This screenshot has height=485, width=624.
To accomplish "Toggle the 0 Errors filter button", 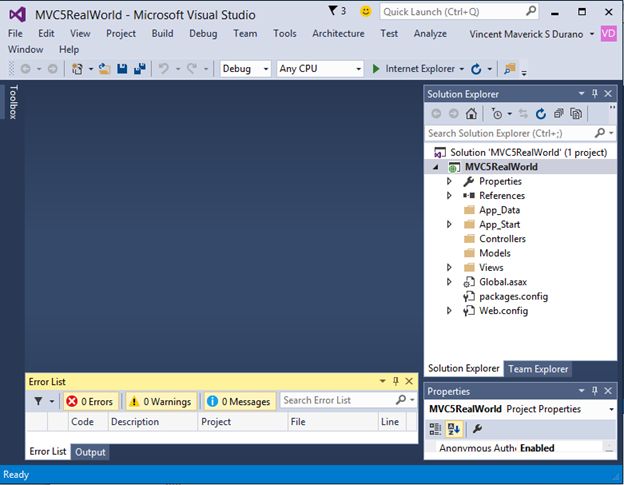I will (x=90, y=401).
